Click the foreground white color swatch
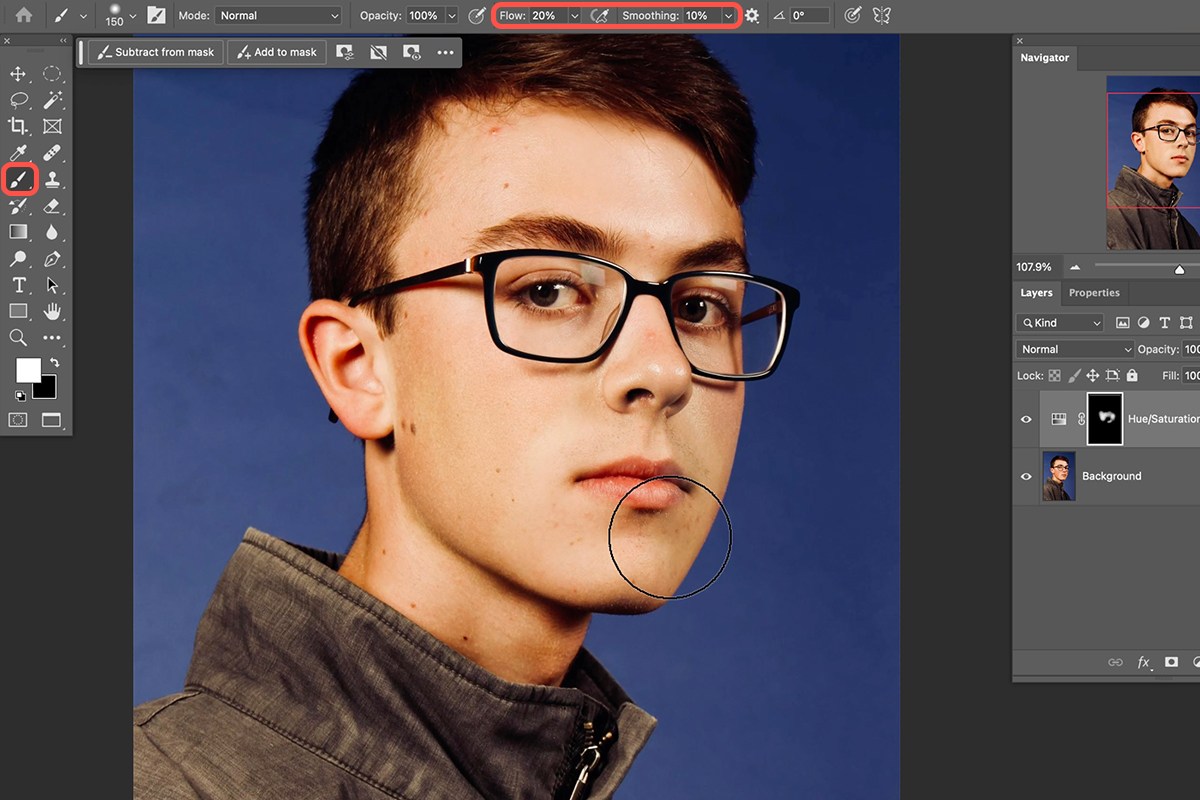1200x800 pixels. point(28,370)
